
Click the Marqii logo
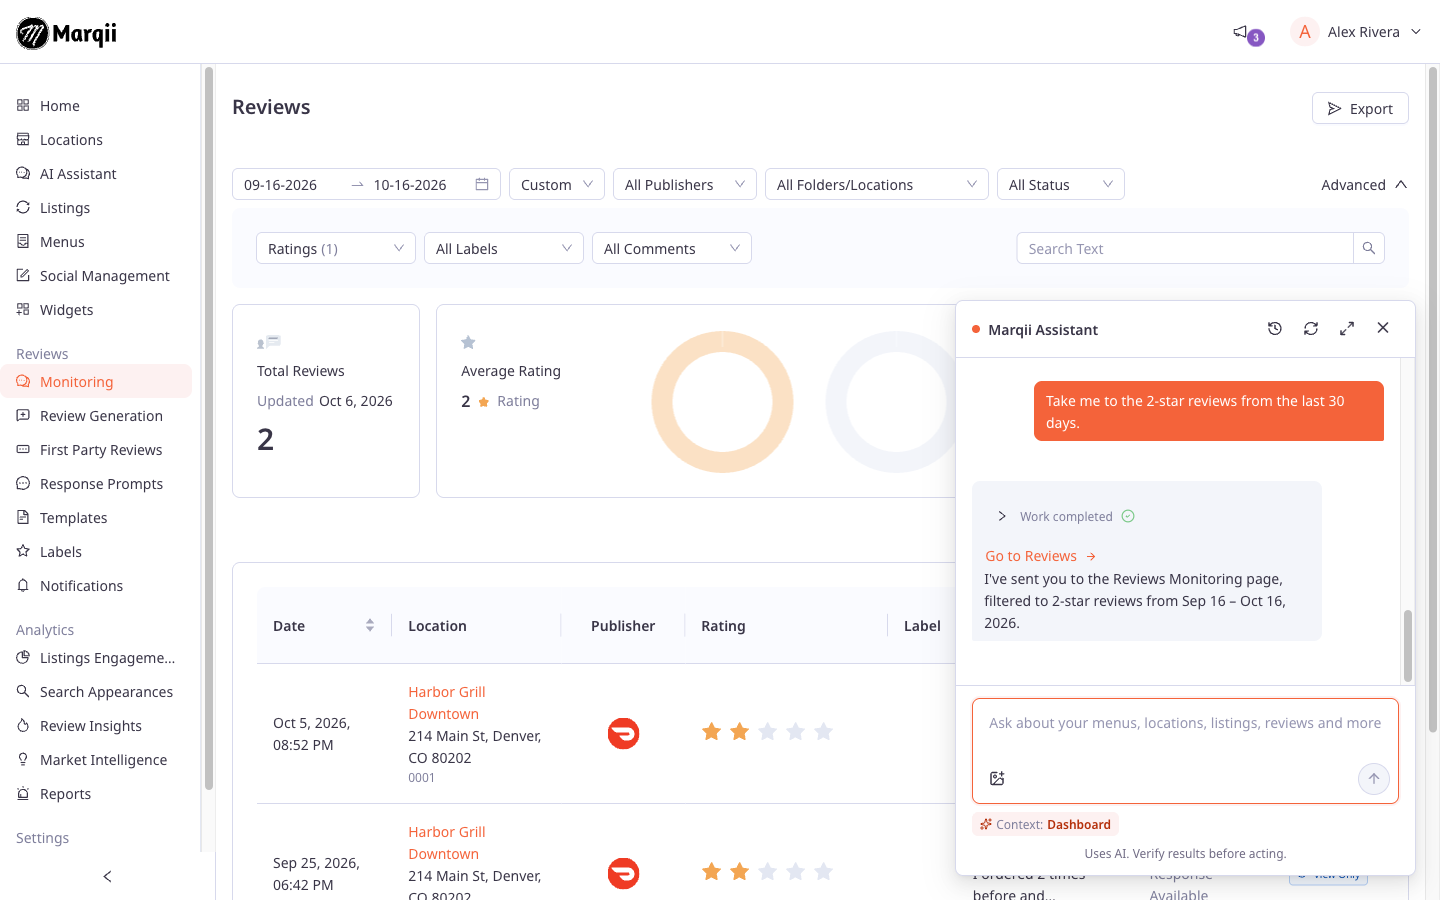click(x=67, y=33)
